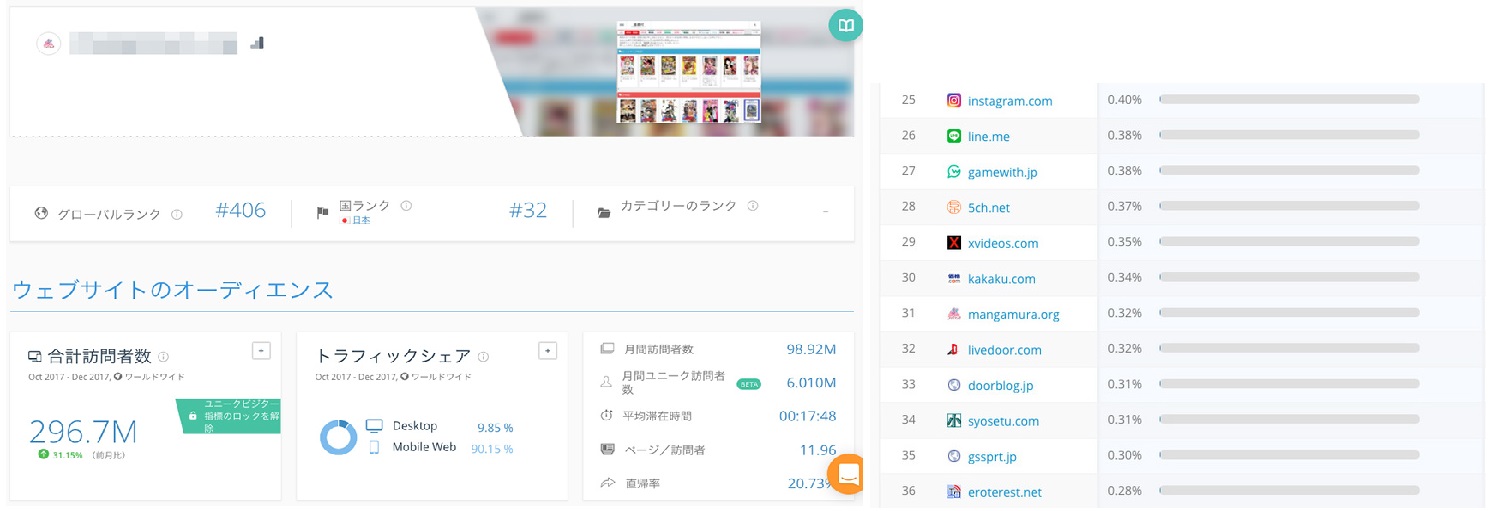Open the 5ch.net link
1495x511 pixels.
tap(989, 207)
